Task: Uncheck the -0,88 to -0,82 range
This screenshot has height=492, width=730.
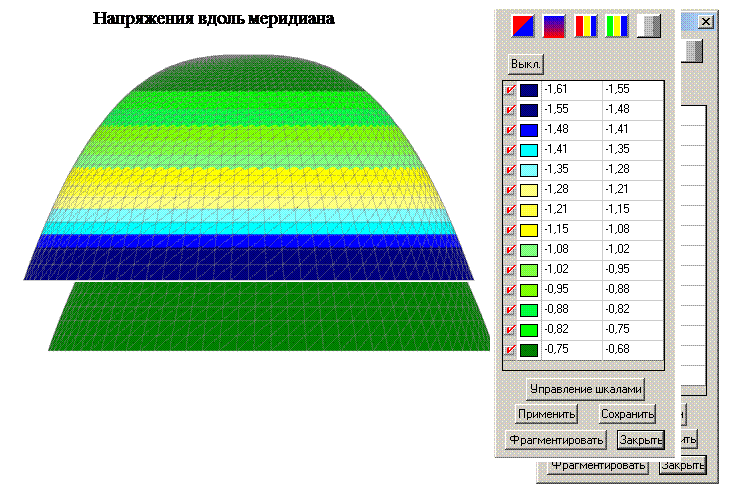Action: tap(510, 310)
